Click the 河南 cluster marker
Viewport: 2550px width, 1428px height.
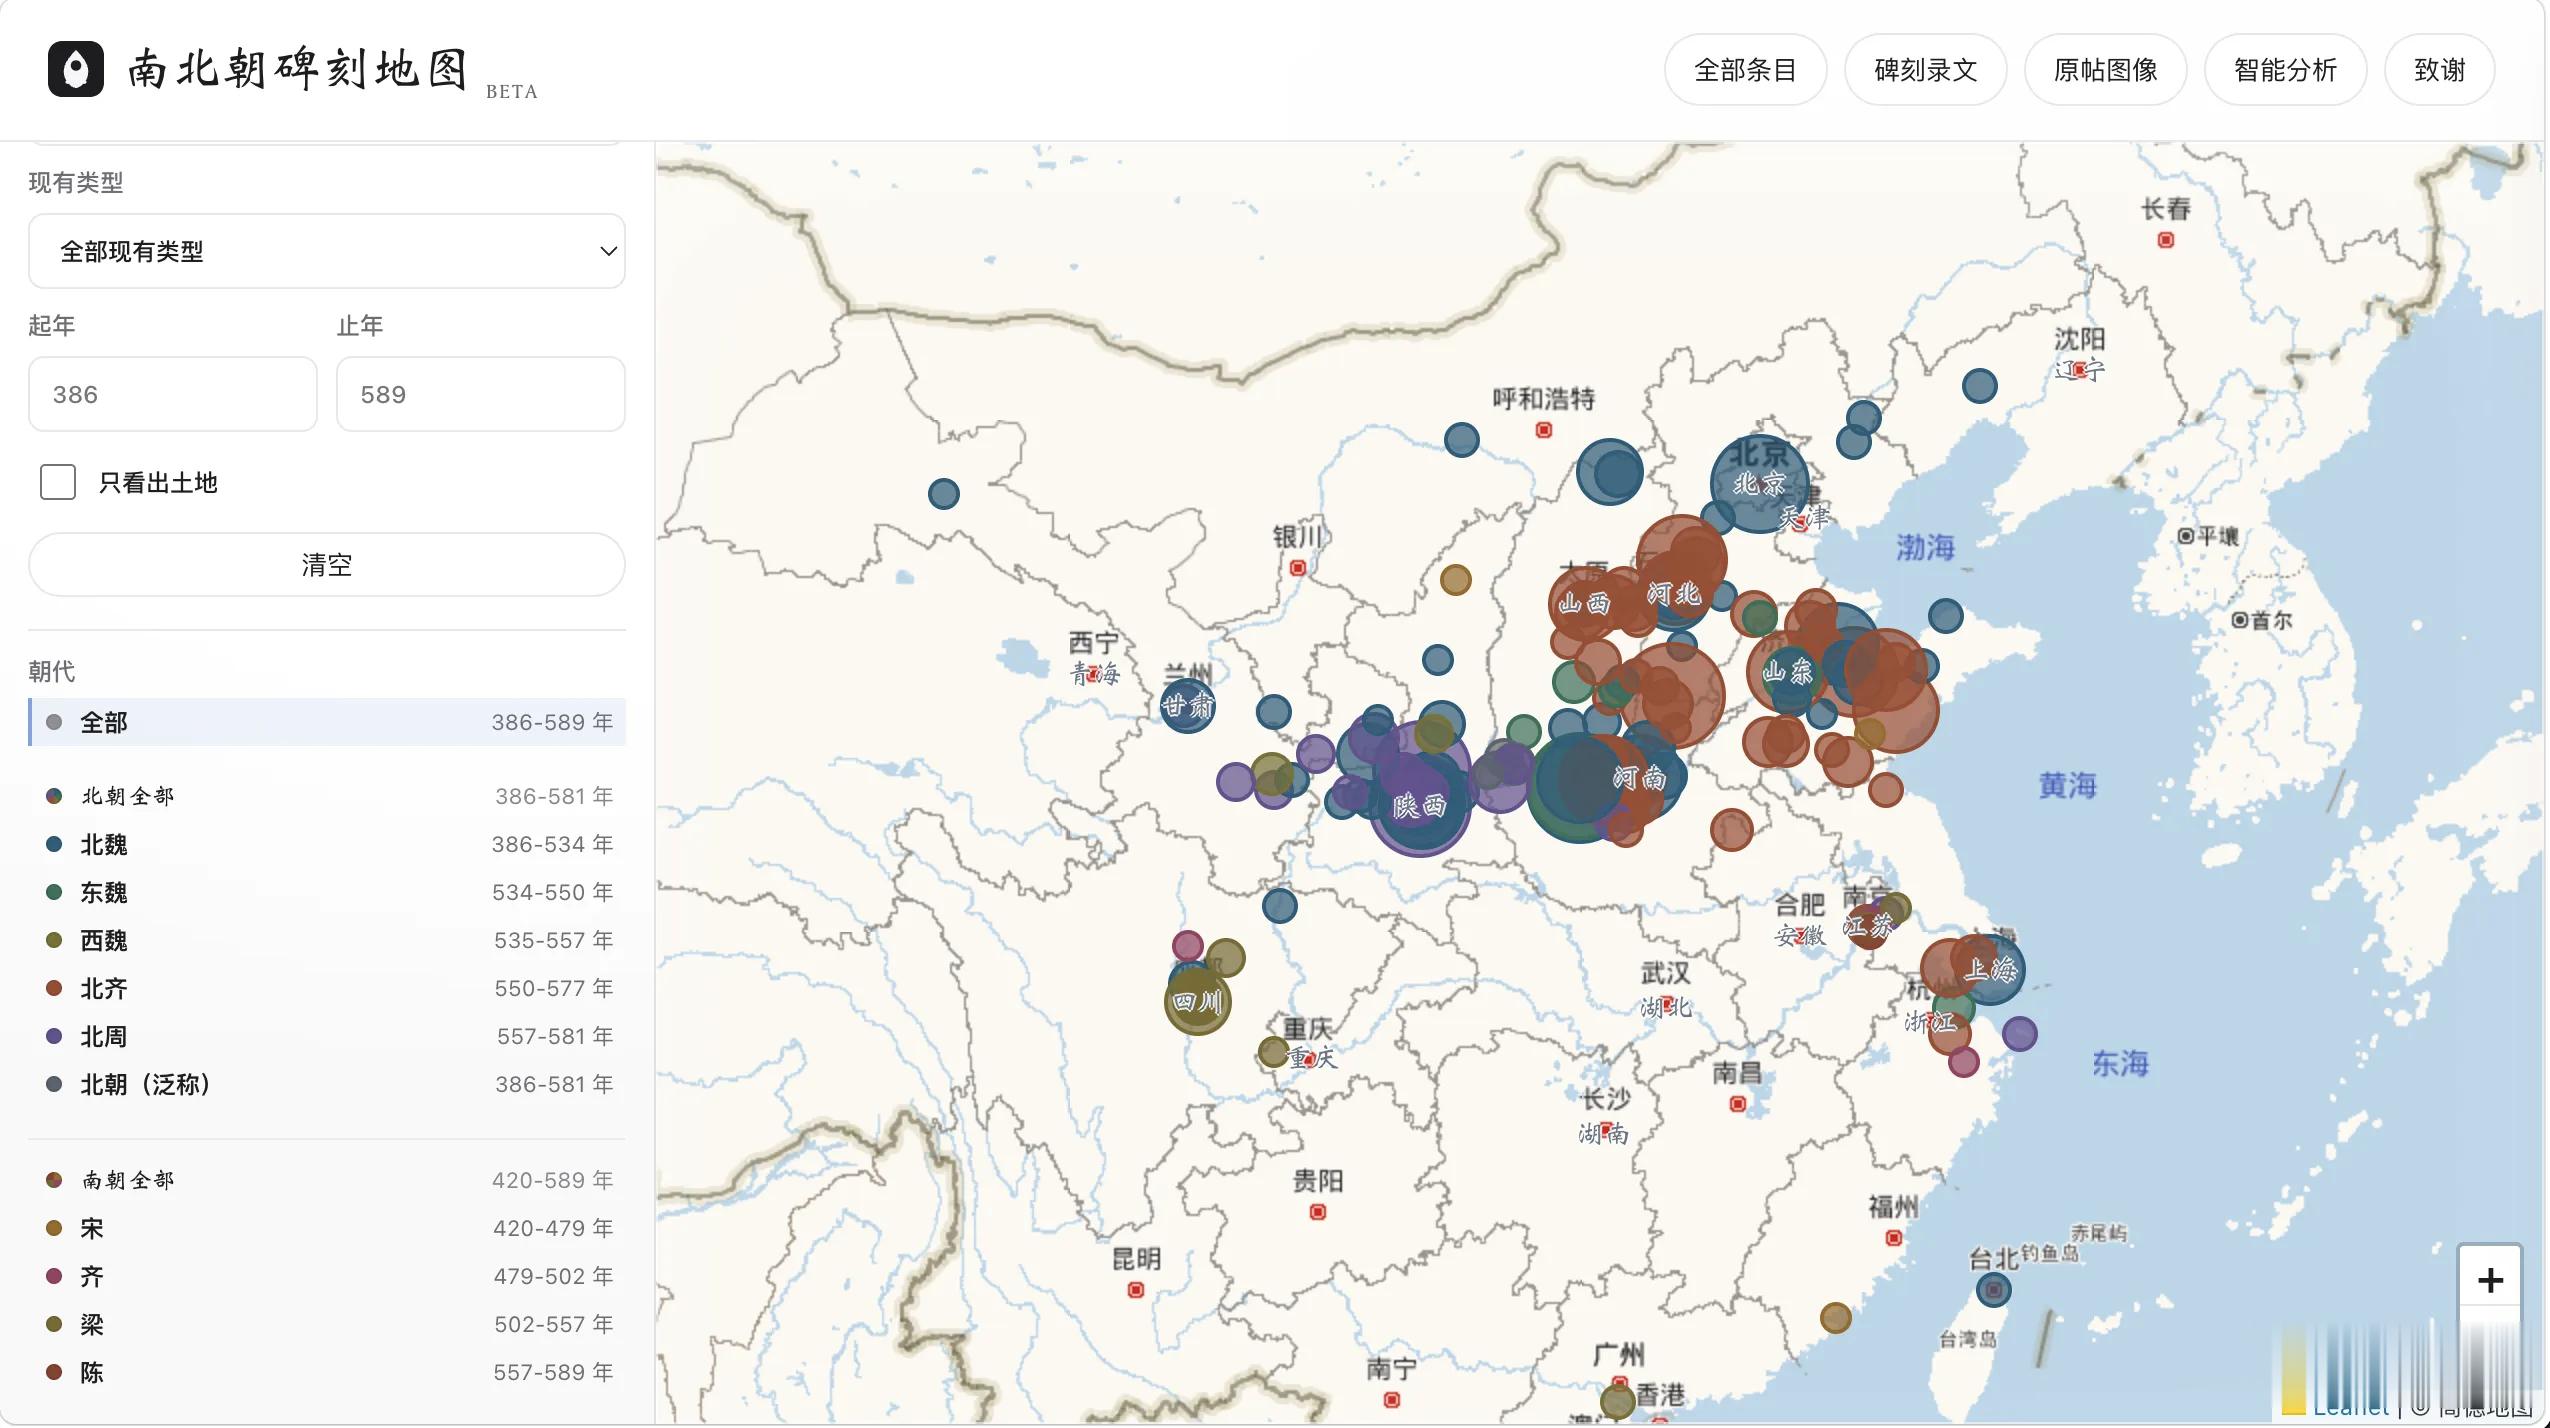click(x=1640, y=777)
